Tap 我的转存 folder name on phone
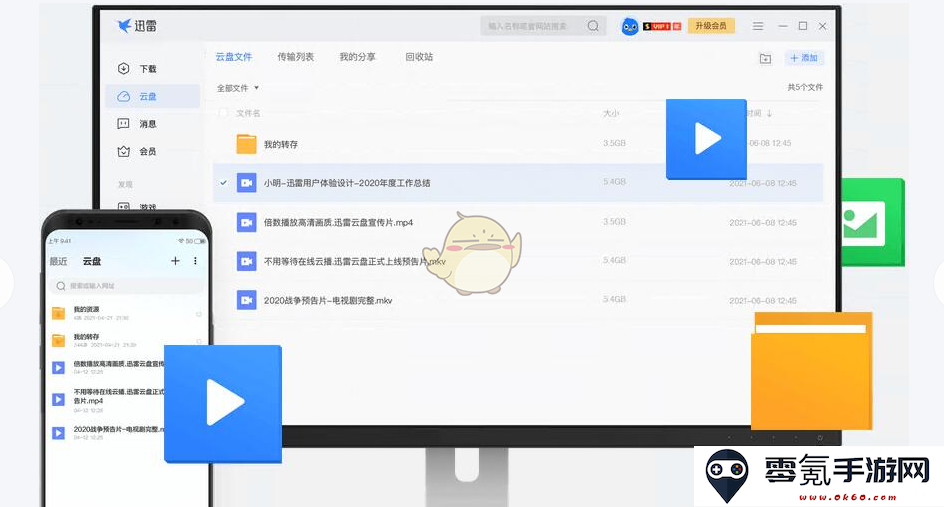 [x=86, y=337]
